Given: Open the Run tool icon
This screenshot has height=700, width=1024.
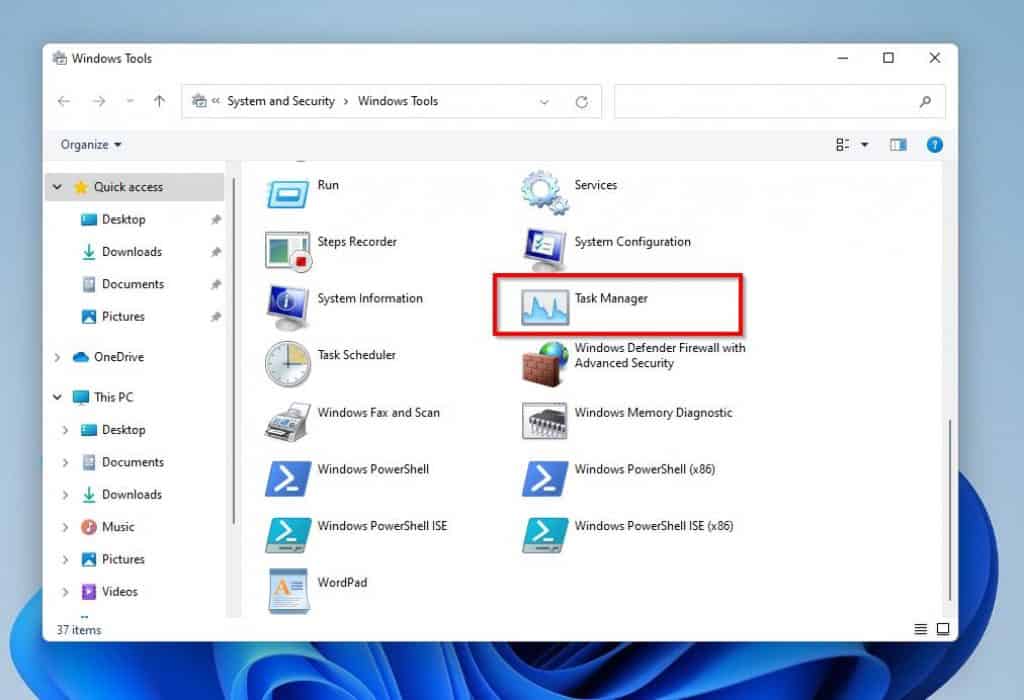Looking at the screenshot, I should [287, 194].
